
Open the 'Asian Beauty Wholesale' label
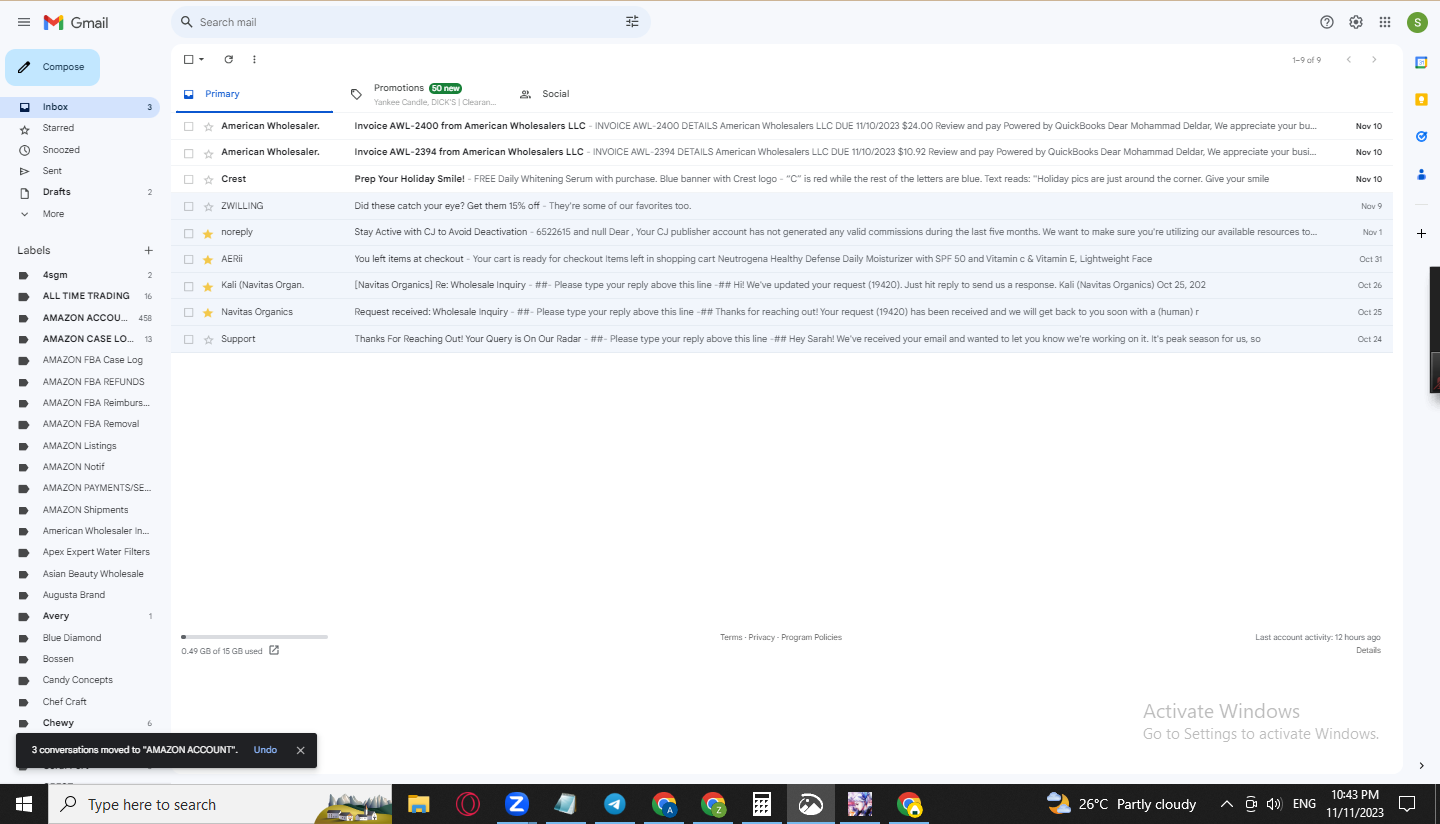click(93, 574)
